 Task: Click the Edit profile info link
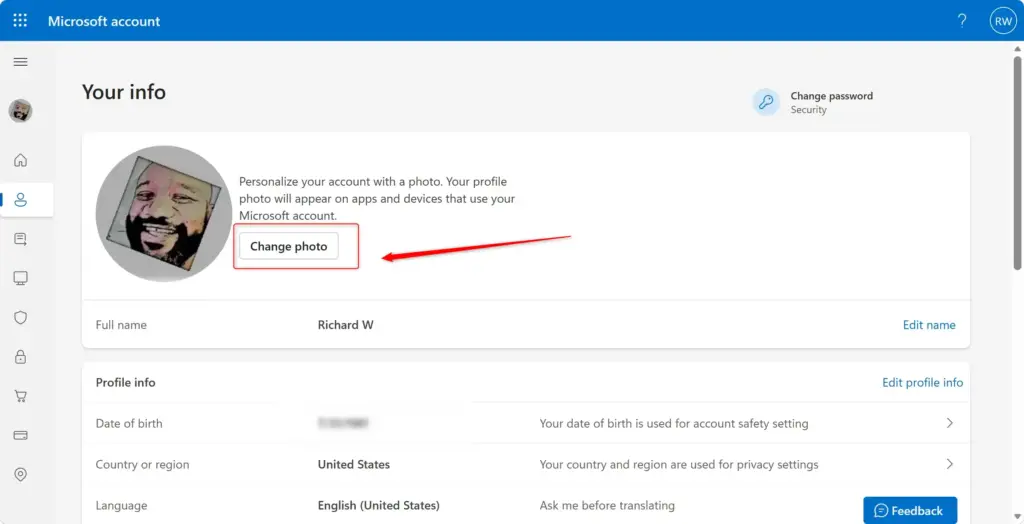pos(922,382)
